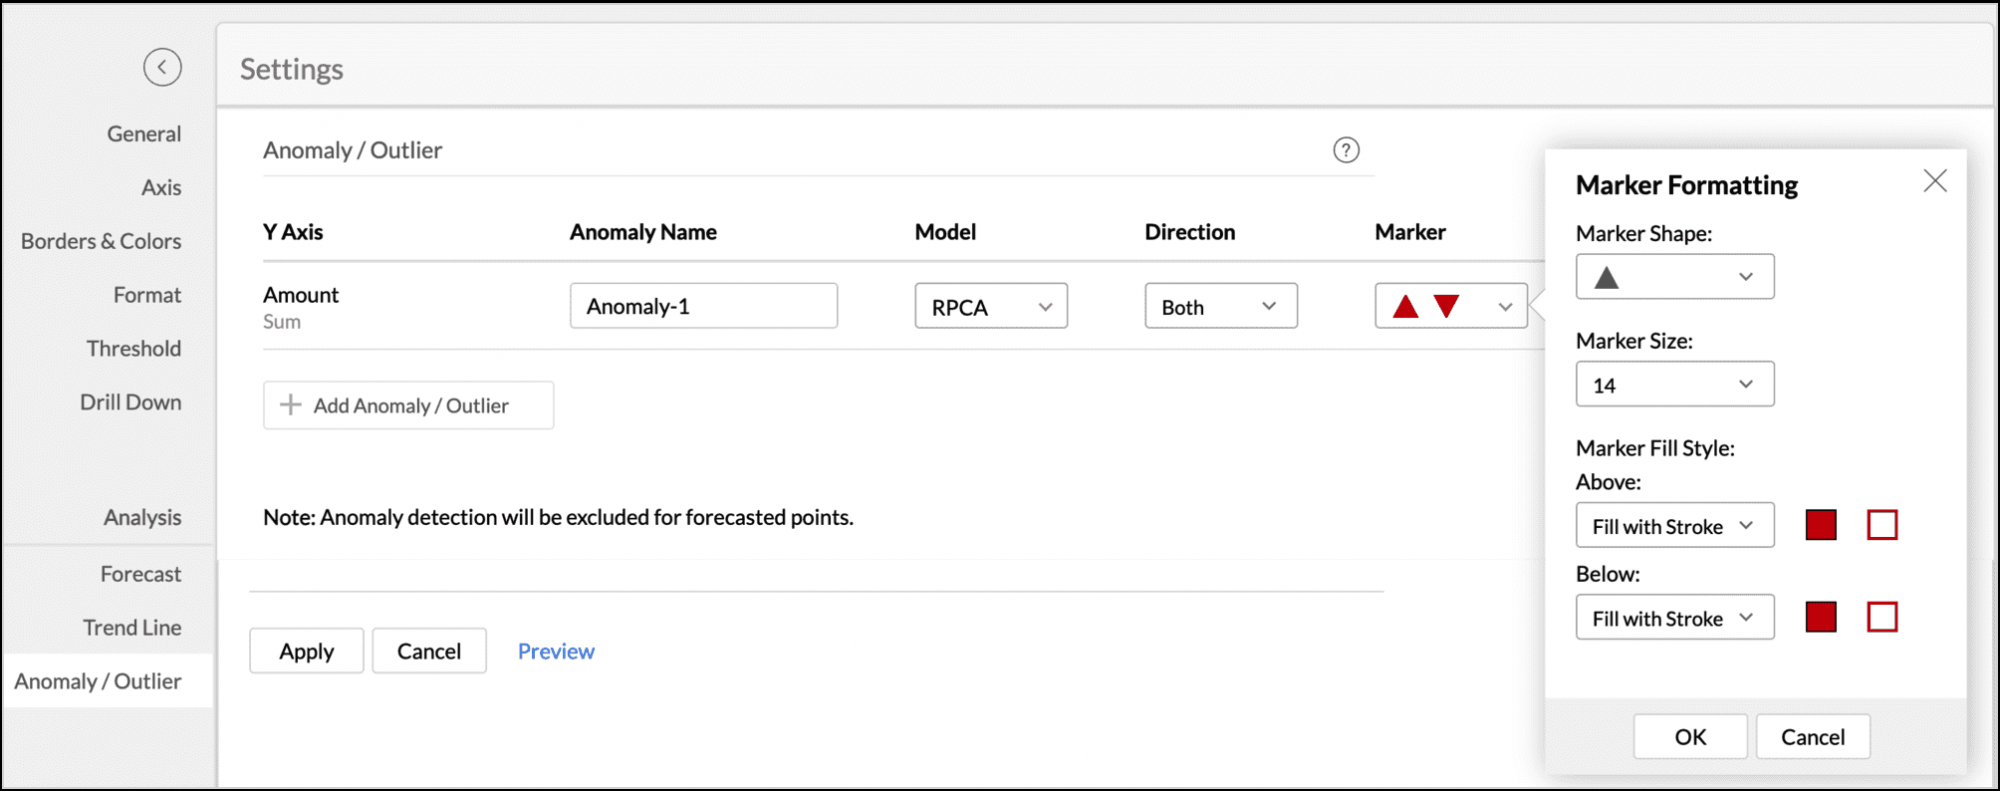Click the Apply button
This screenshot has height=791, width=2000.
click(306, 651)
